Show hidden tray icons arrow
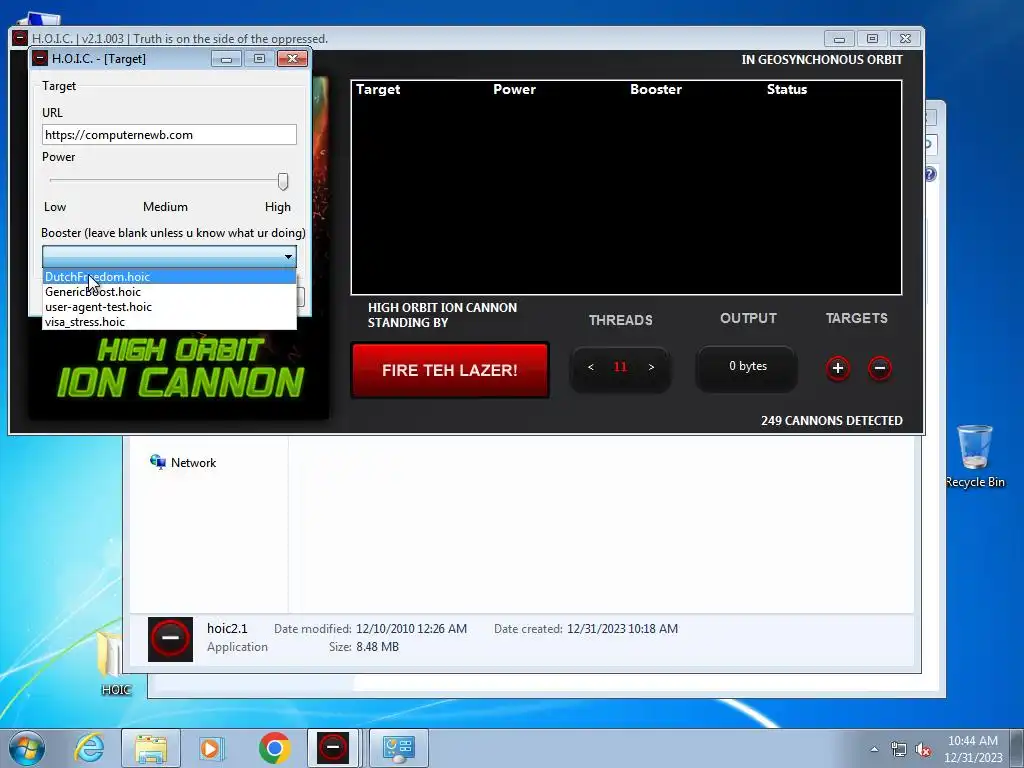The width and height of the screenshot is (1024, 768). (874, 749)
